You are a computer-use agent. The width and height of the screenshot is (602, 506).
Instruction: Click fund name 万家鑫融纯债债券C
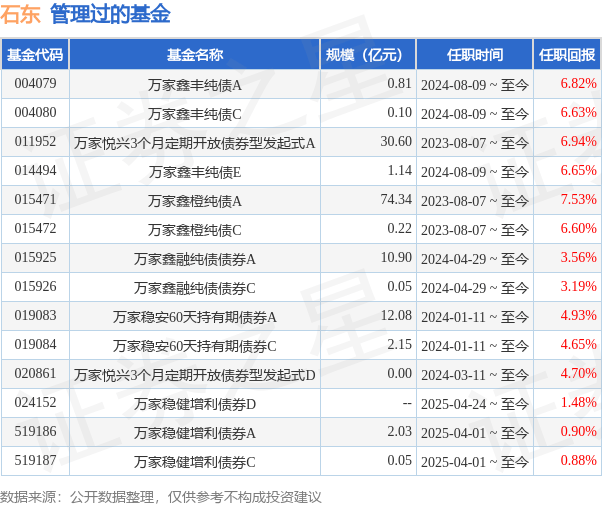click(x=195, y=288)
